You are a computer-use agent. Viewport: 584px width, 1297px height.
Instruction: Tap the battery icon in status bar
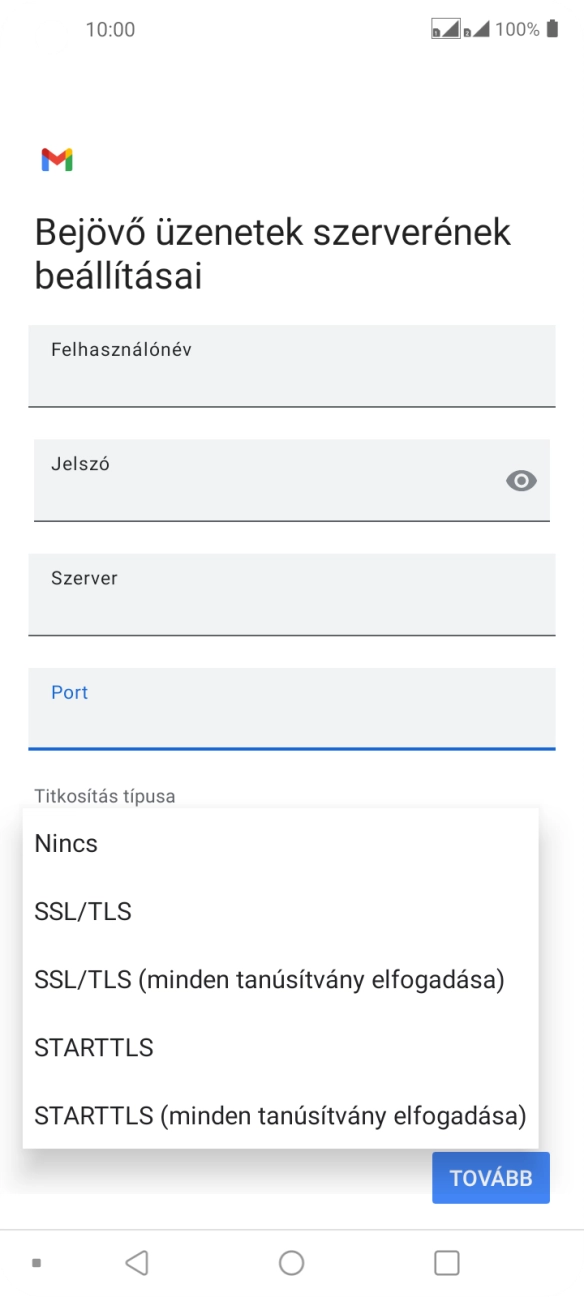click(550, 30)
